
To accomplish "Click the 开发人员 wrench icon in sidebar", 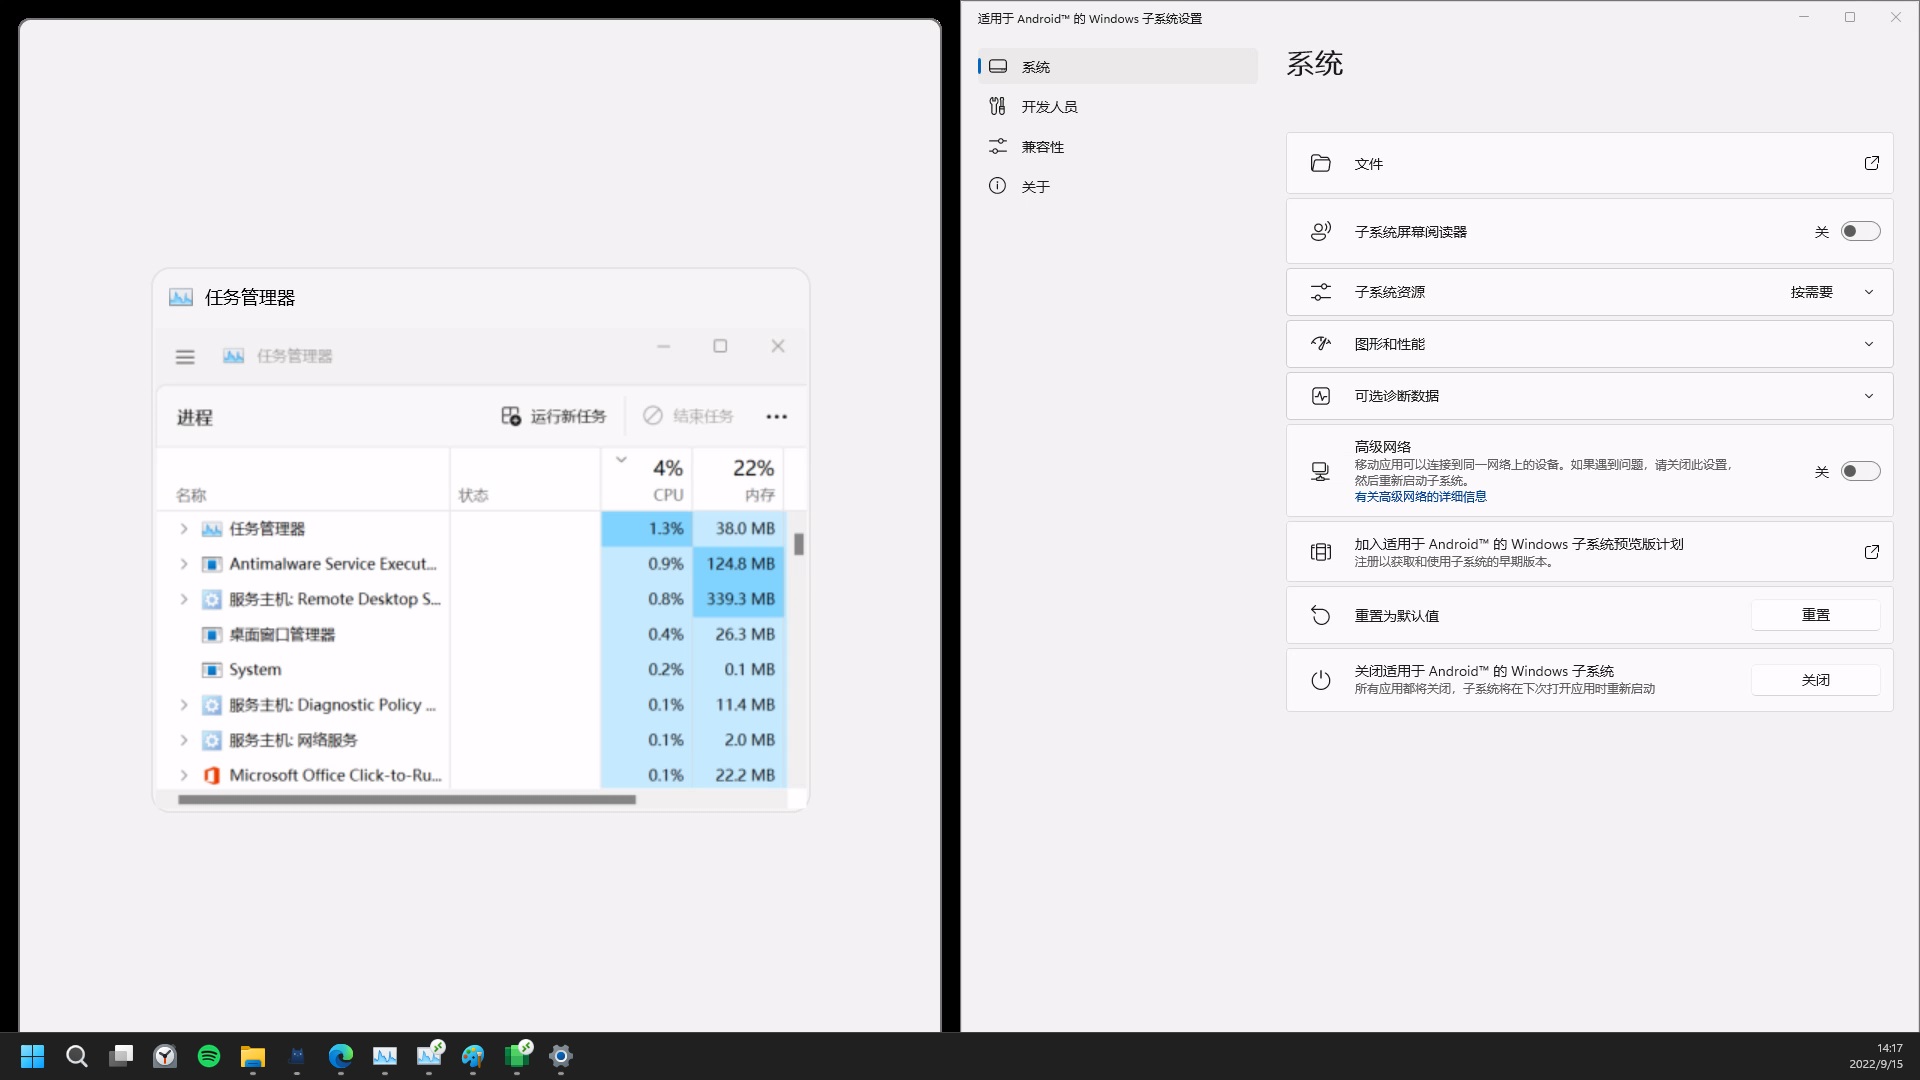I will [x=998, y=105].
